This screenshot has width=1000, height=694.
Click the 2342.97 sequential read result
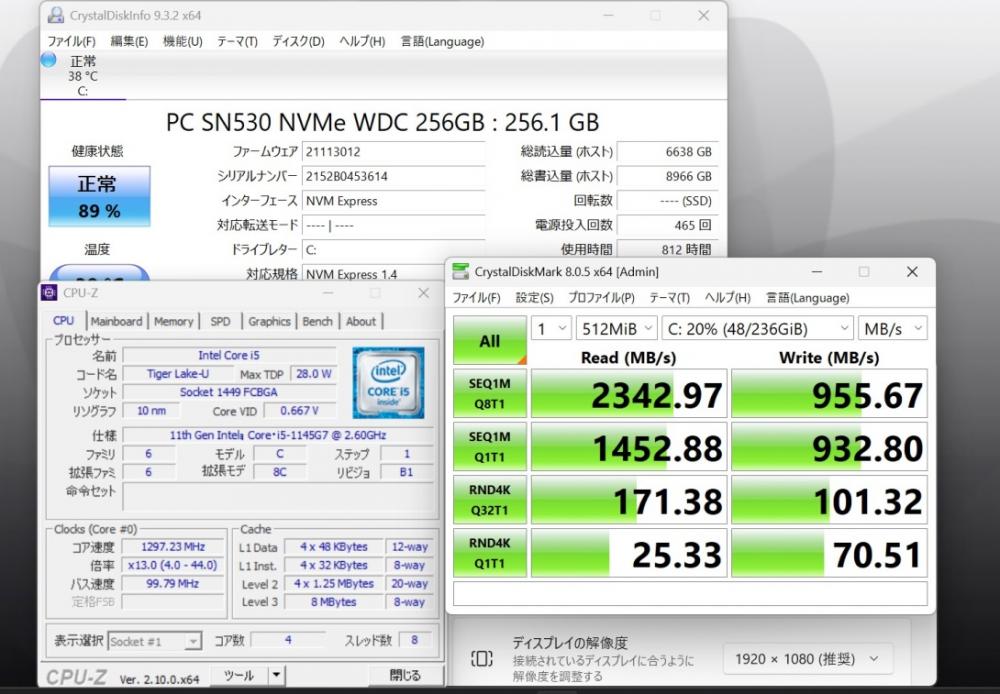629,393
